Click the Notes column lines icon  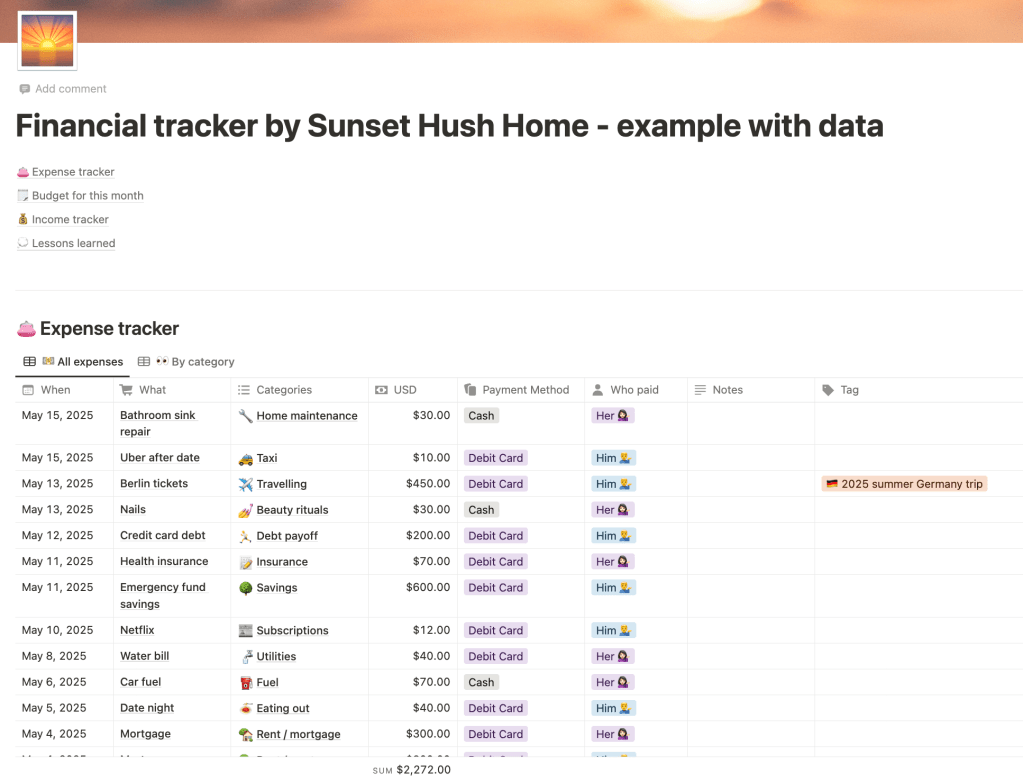700,390
